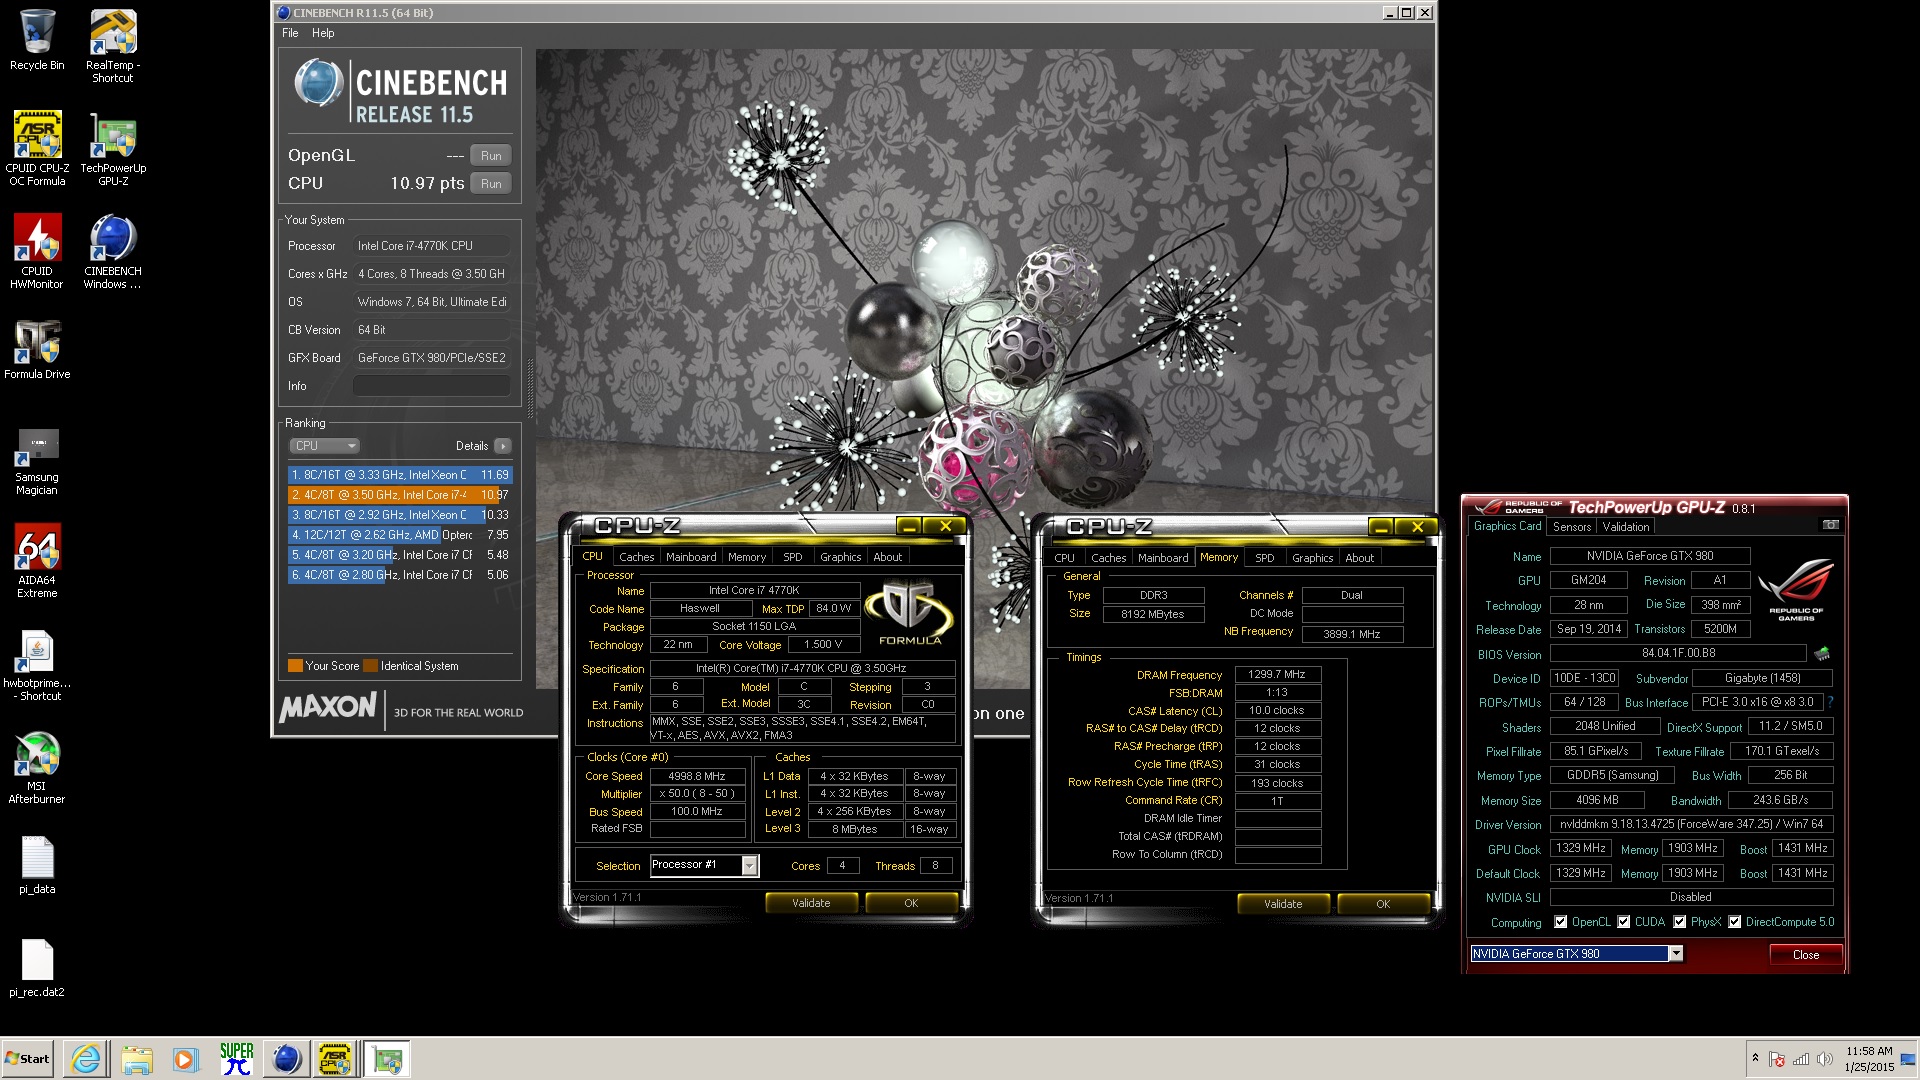Open the MSI Afterburner desktop icon
Image resolution: width=1920 pixels, height=1080 pixels.
click(37, 767)
